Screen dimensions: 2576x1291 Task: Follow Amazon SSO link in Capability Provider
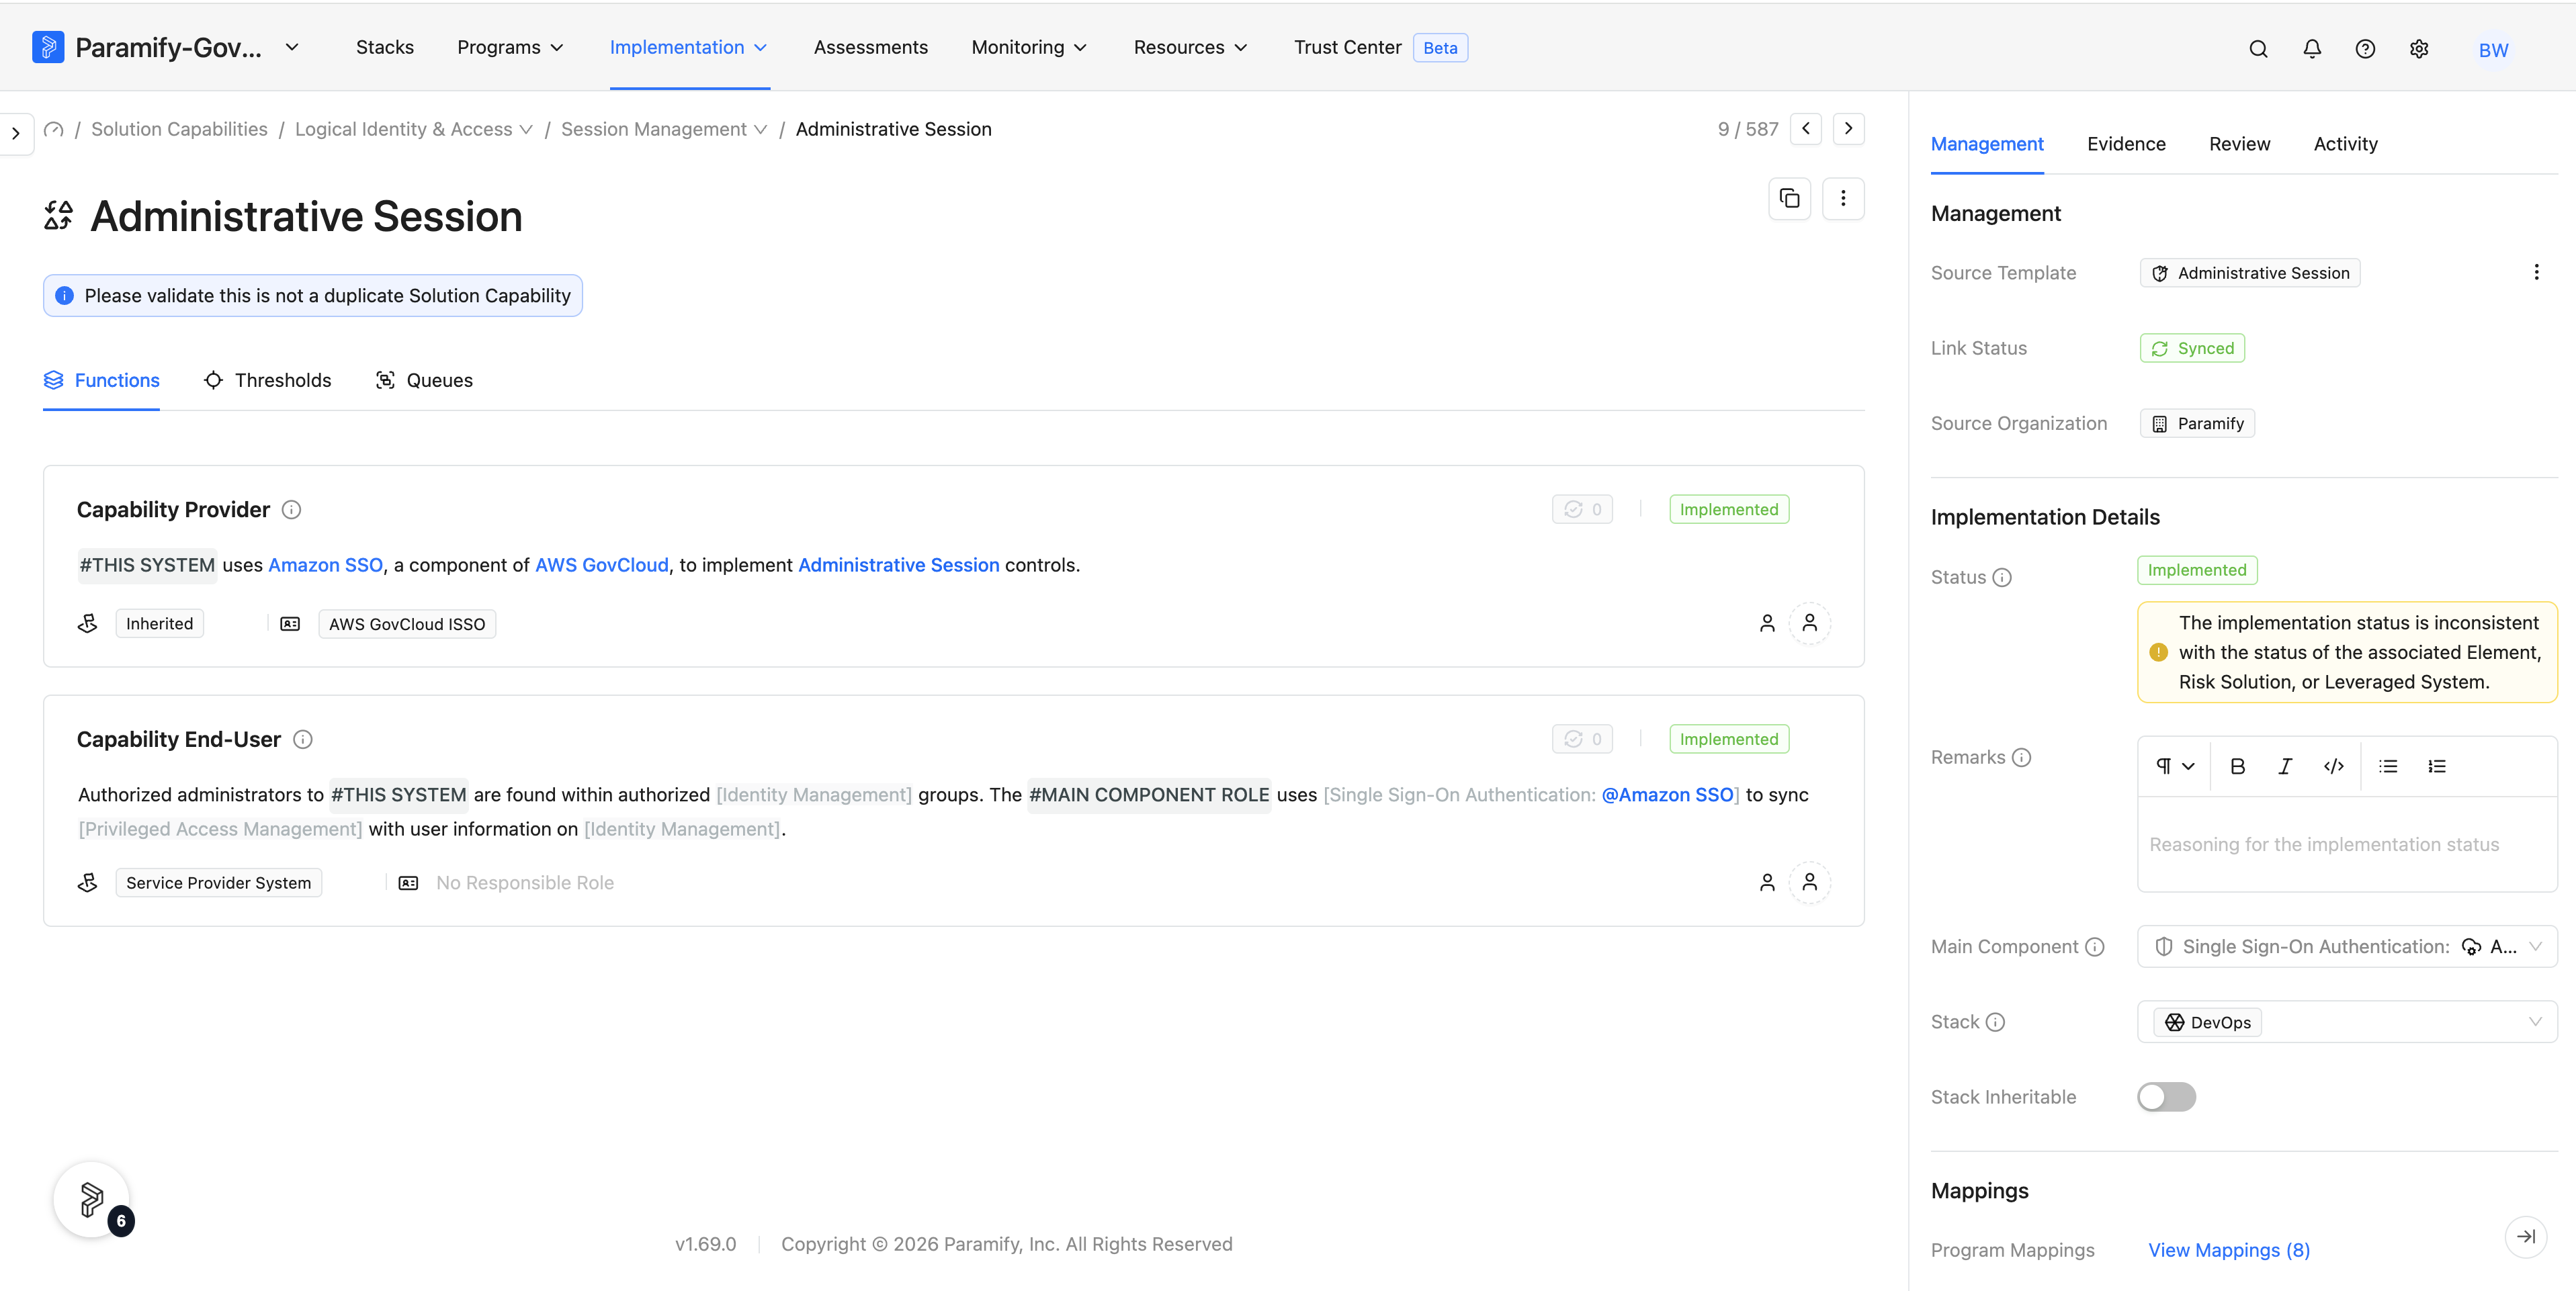(x=325, y=565)
